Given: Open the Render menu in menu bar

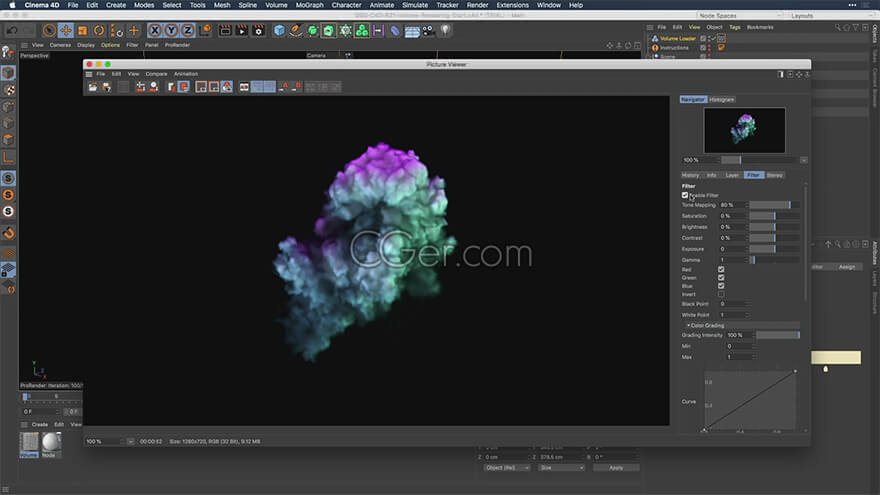Looking at the screenshot, I should tap(478, 5).
